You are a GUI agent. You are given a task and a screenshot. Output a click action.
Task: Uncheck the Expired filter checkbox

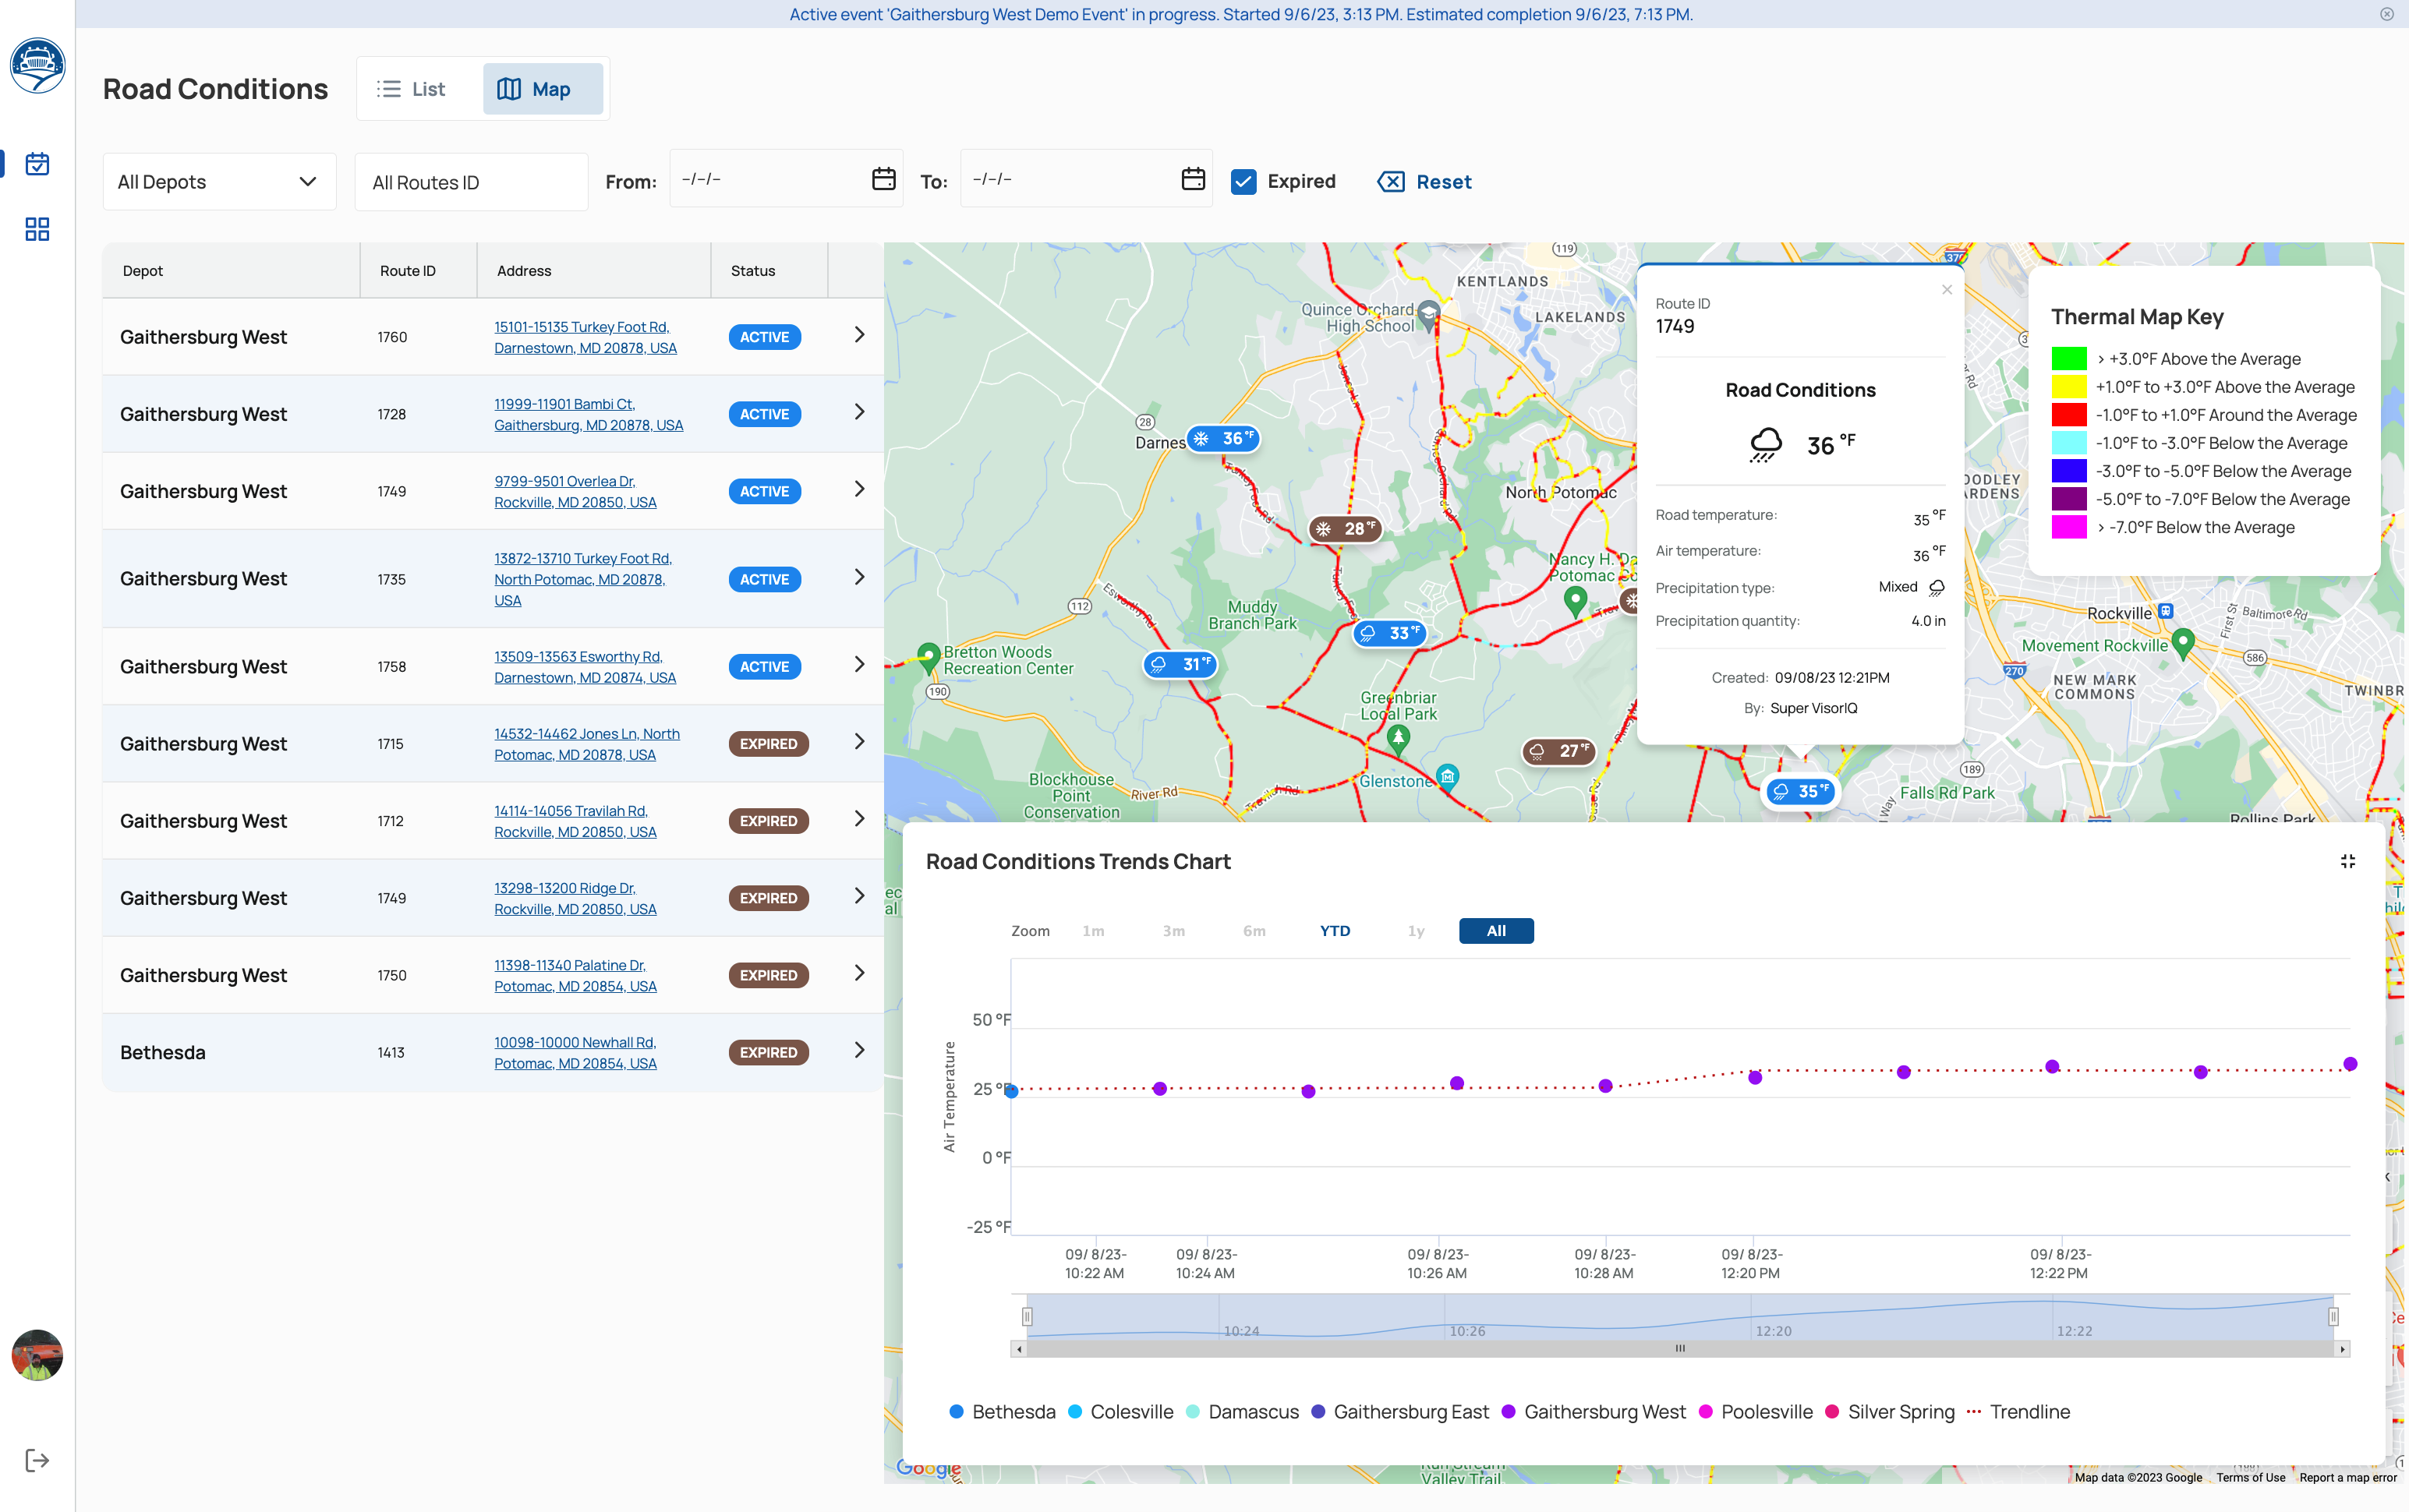pos(1243,181)
